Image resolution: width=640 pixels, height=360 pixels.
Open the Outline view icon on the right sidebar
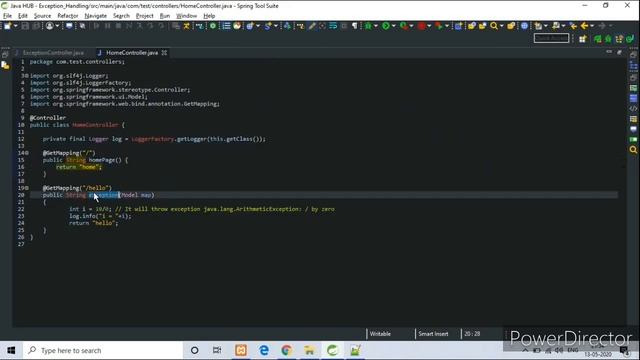pyautogui.click(x=633, y=65)
